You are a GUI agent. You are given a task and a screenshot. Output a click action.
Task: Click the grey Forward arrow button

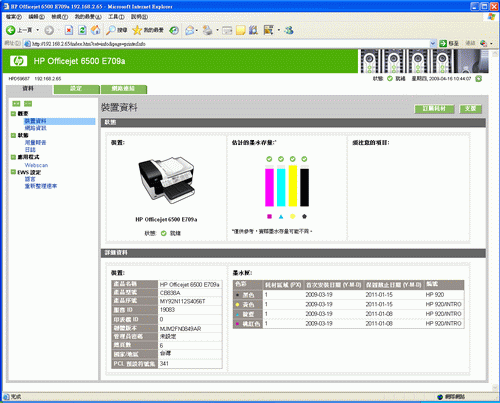49,30
